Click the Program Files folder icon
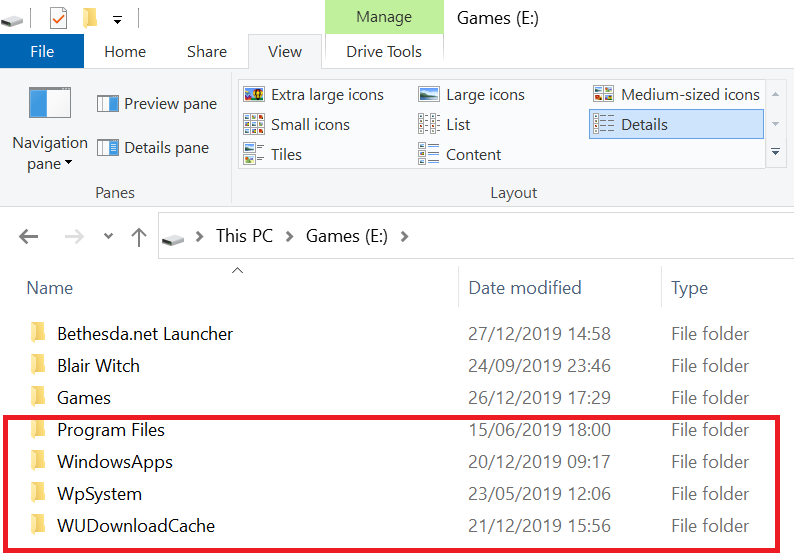794x557 pixels. click(x=38, y=429)
